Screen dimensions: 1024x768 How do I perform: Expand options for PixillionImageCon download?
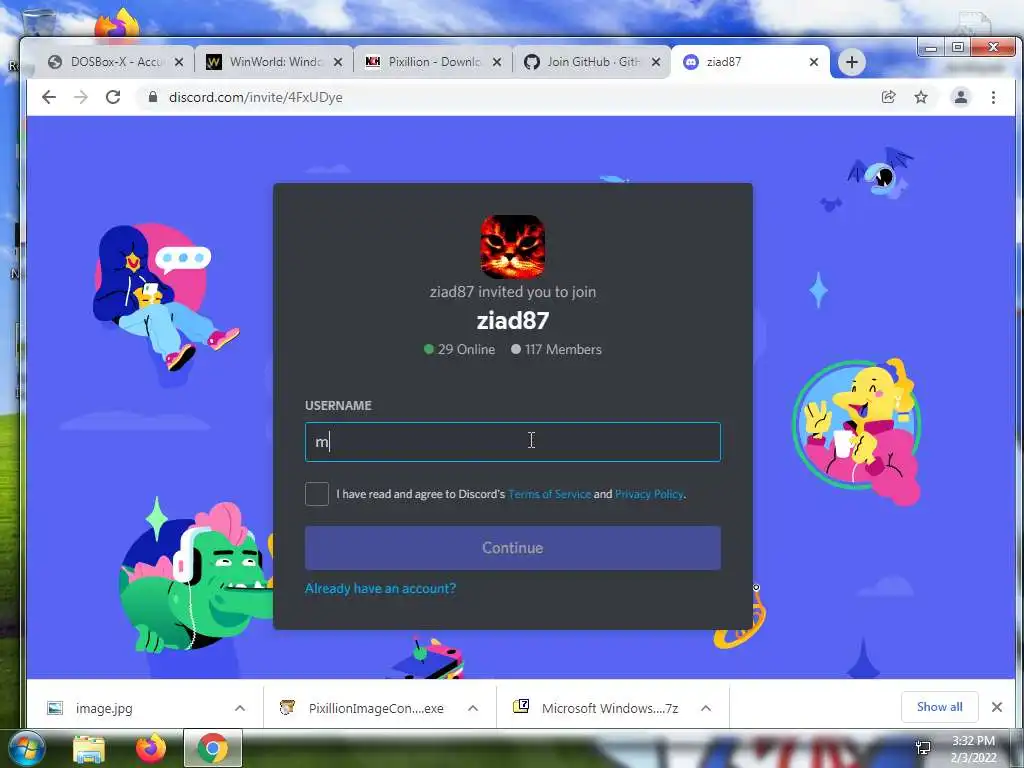click(473, 708)
